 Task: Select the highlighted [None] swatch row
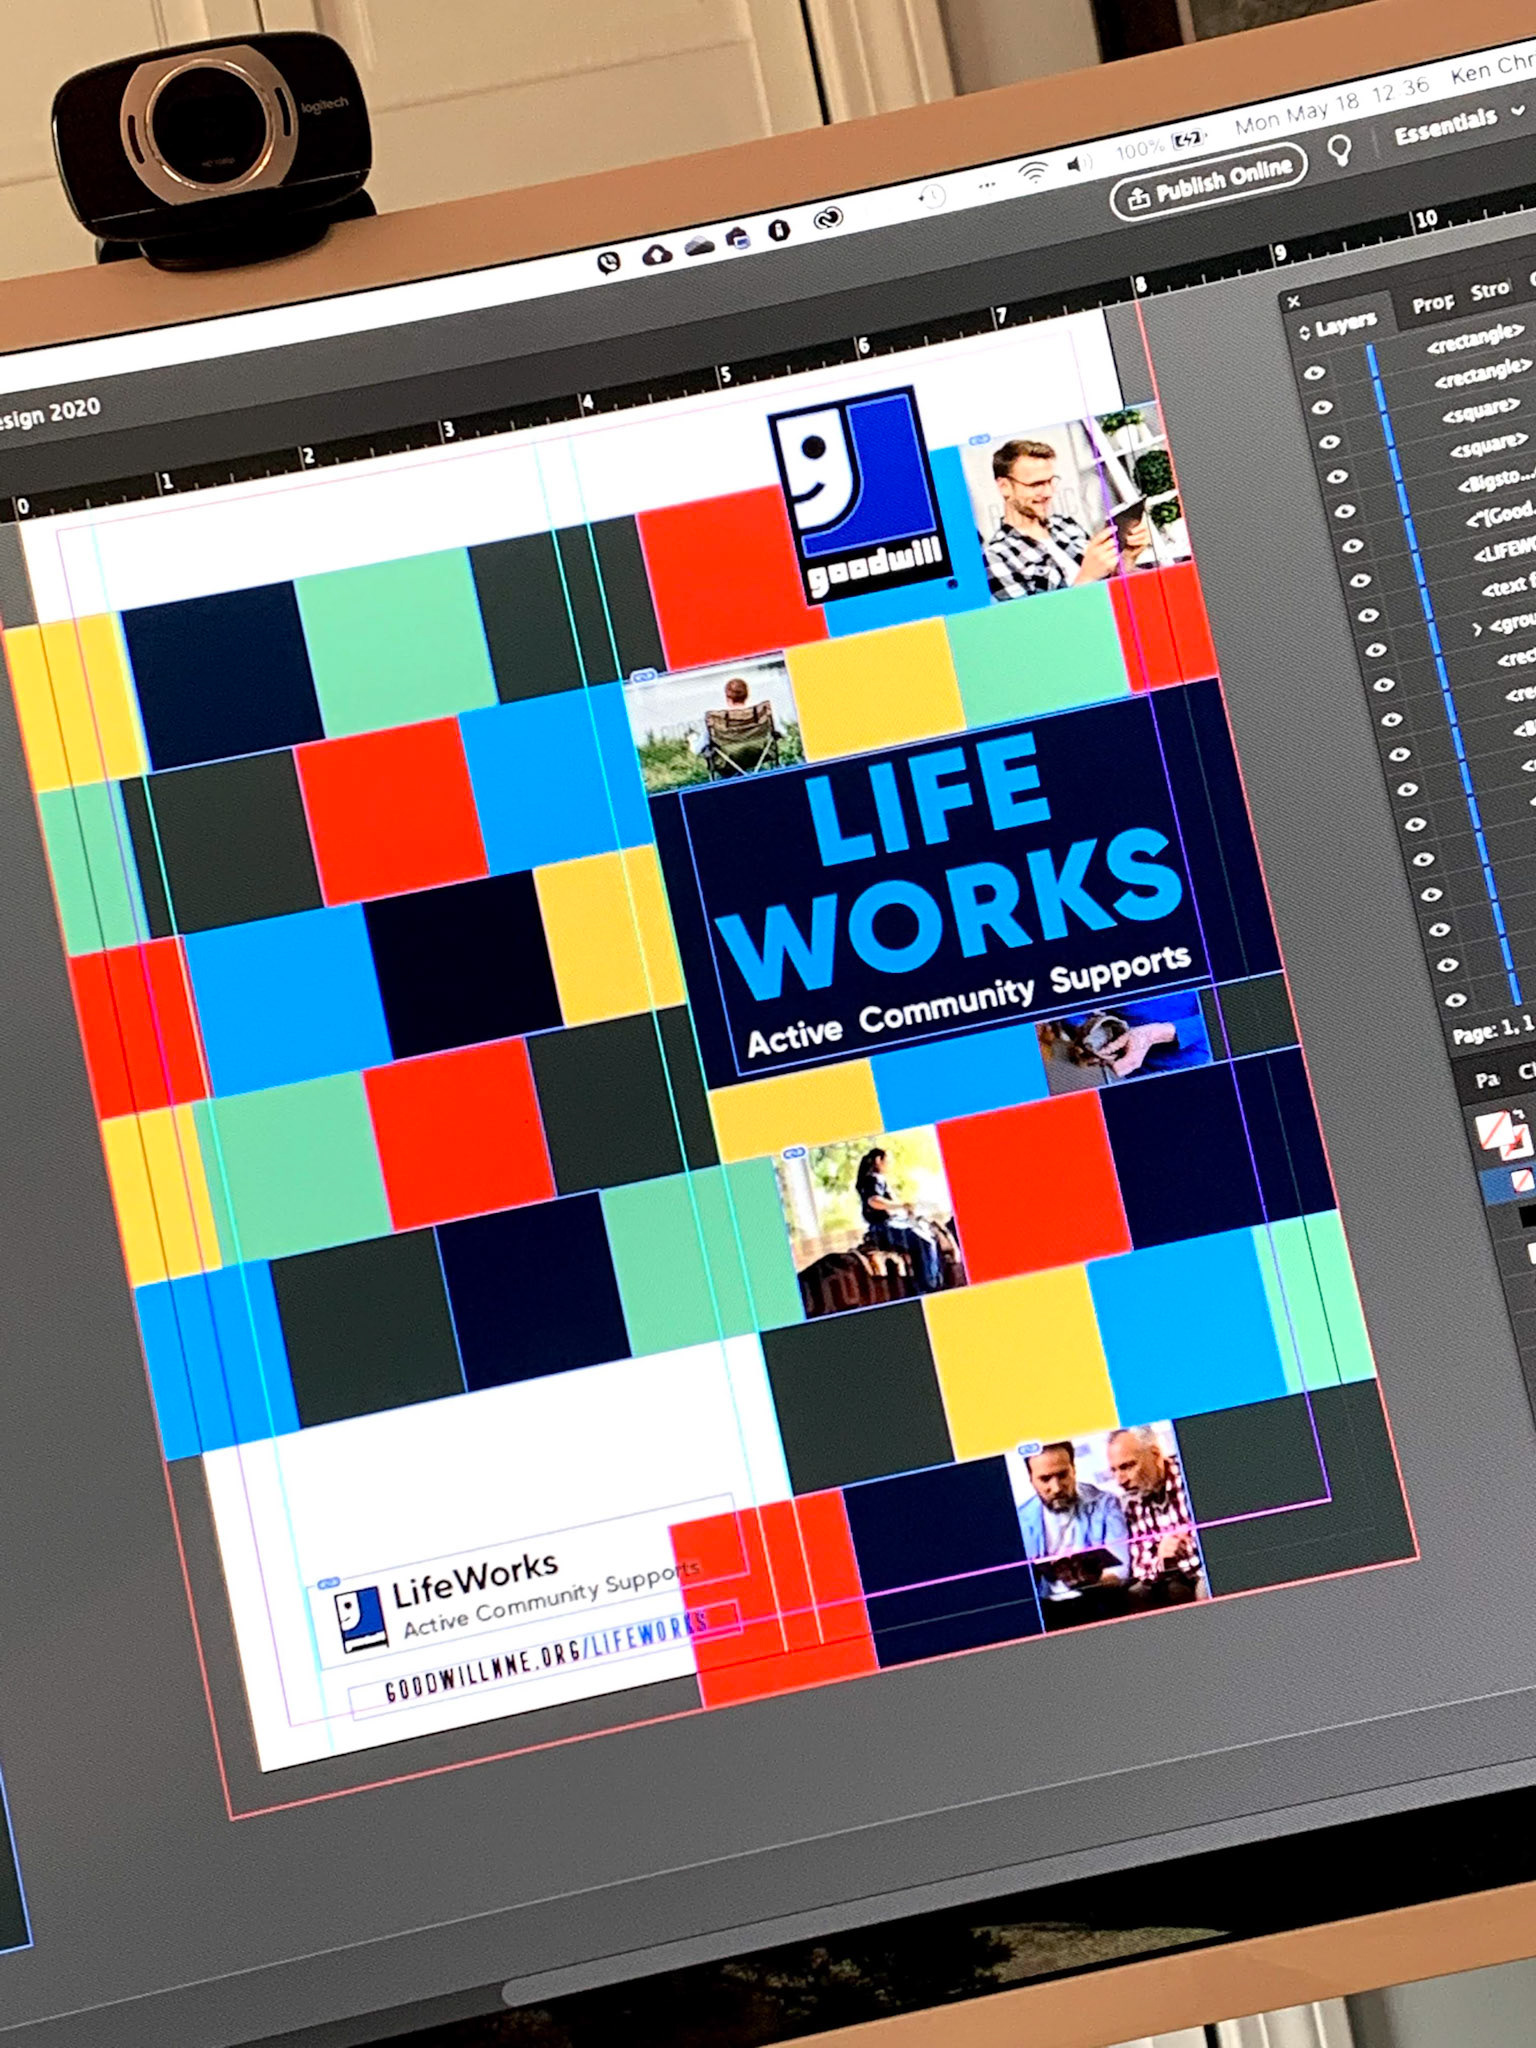pyautogui.click(x=1507, y=1182)
